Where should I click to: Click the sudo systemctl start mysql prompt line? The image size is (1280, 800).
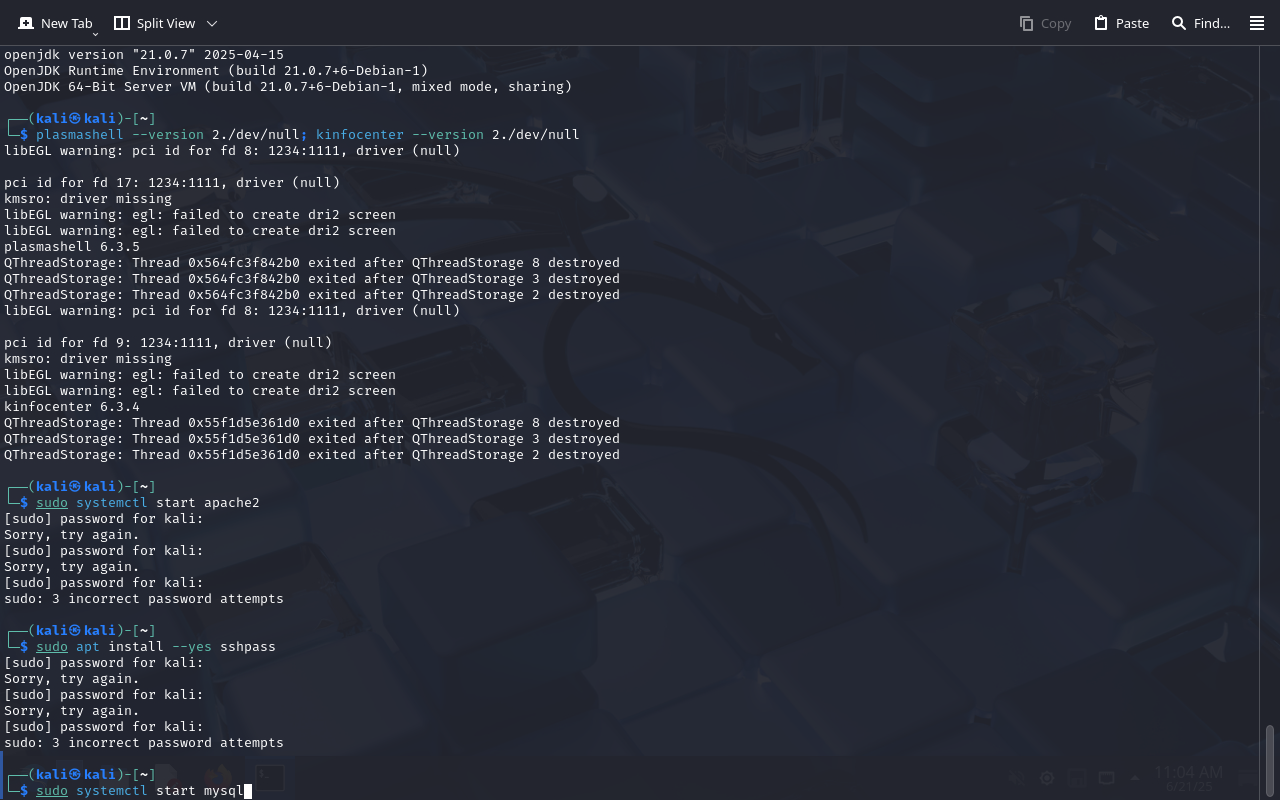coord(140,791)
